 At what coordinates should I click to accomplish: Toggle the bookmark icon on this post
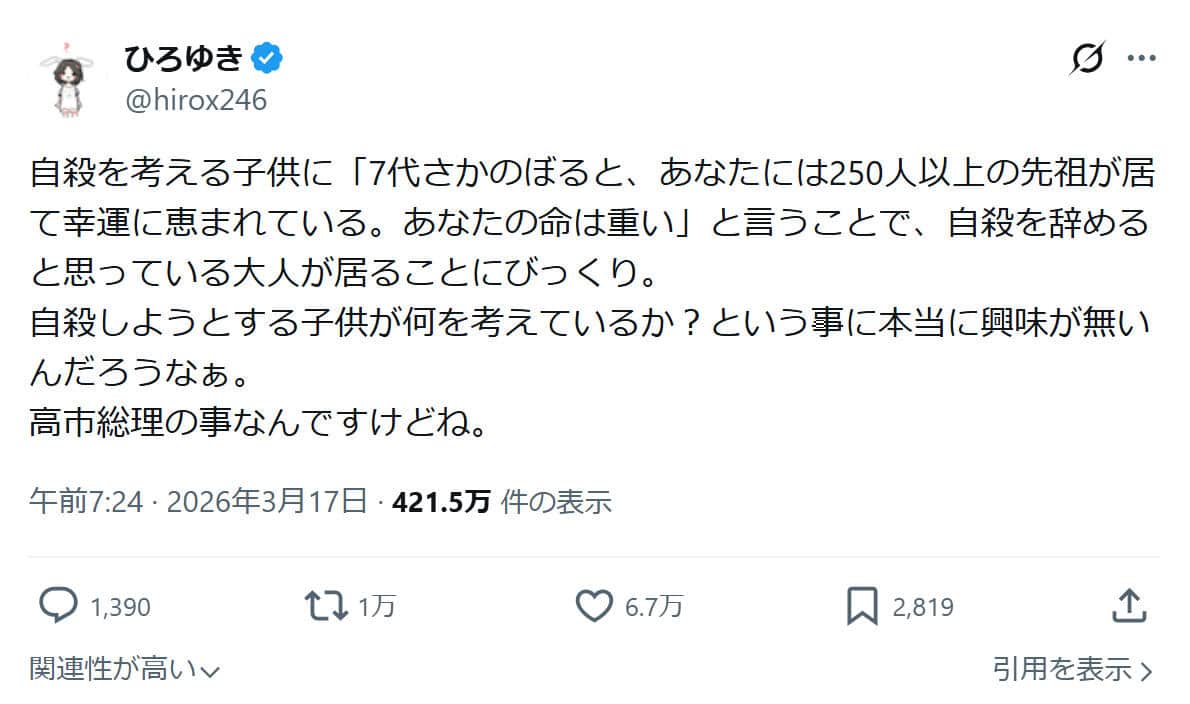tap(862, 606)
